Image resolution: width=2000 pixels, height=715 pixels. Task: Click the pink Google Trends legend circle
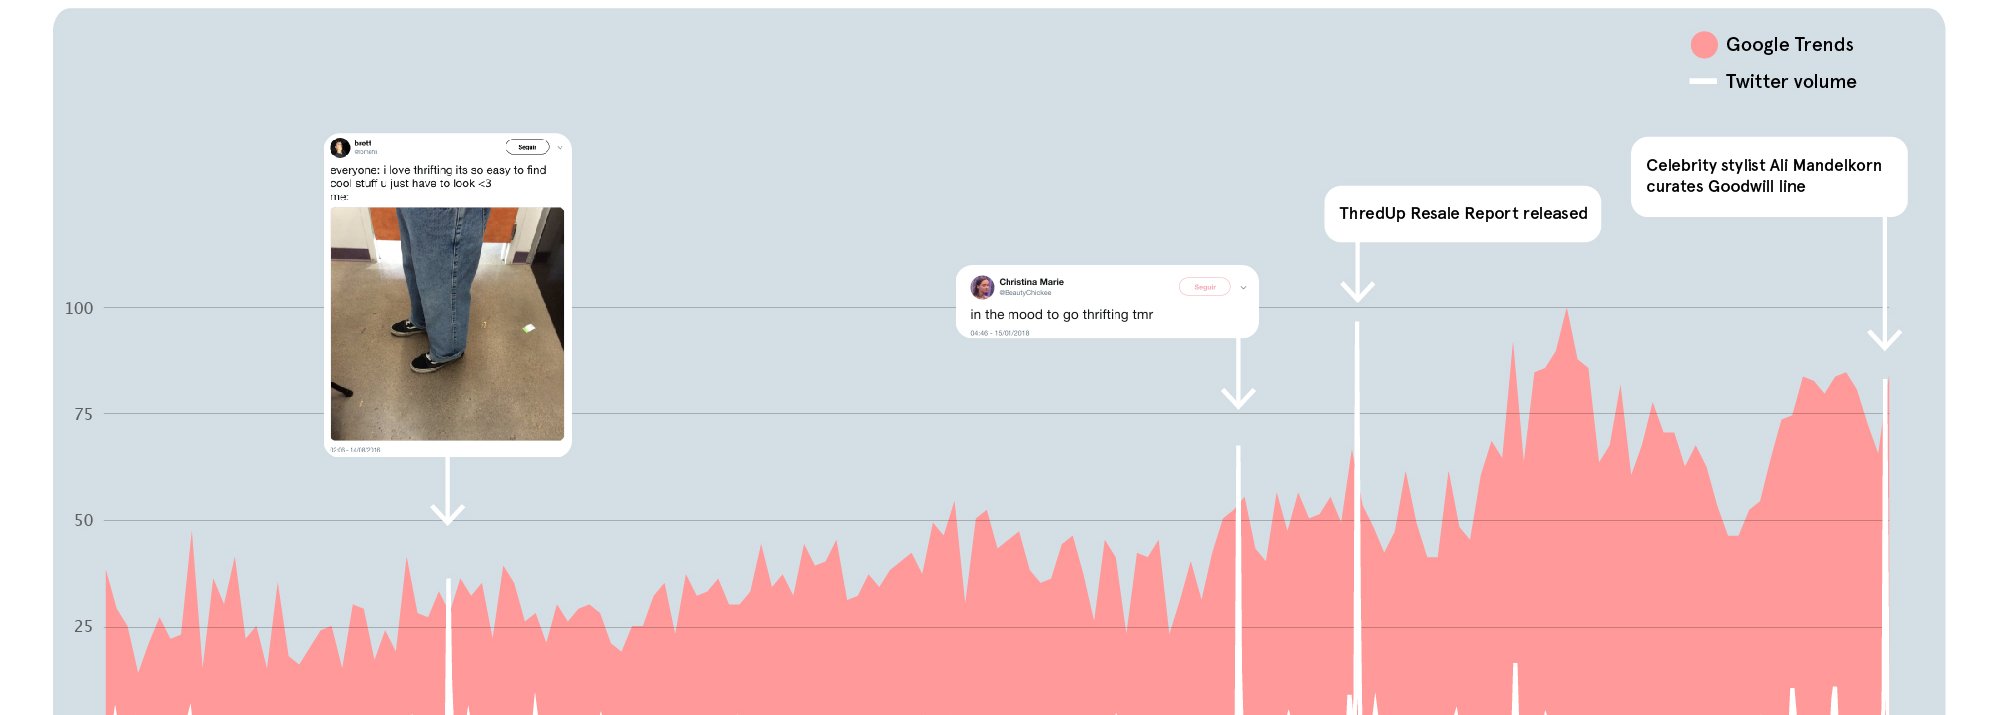(x=1704, y=45)
